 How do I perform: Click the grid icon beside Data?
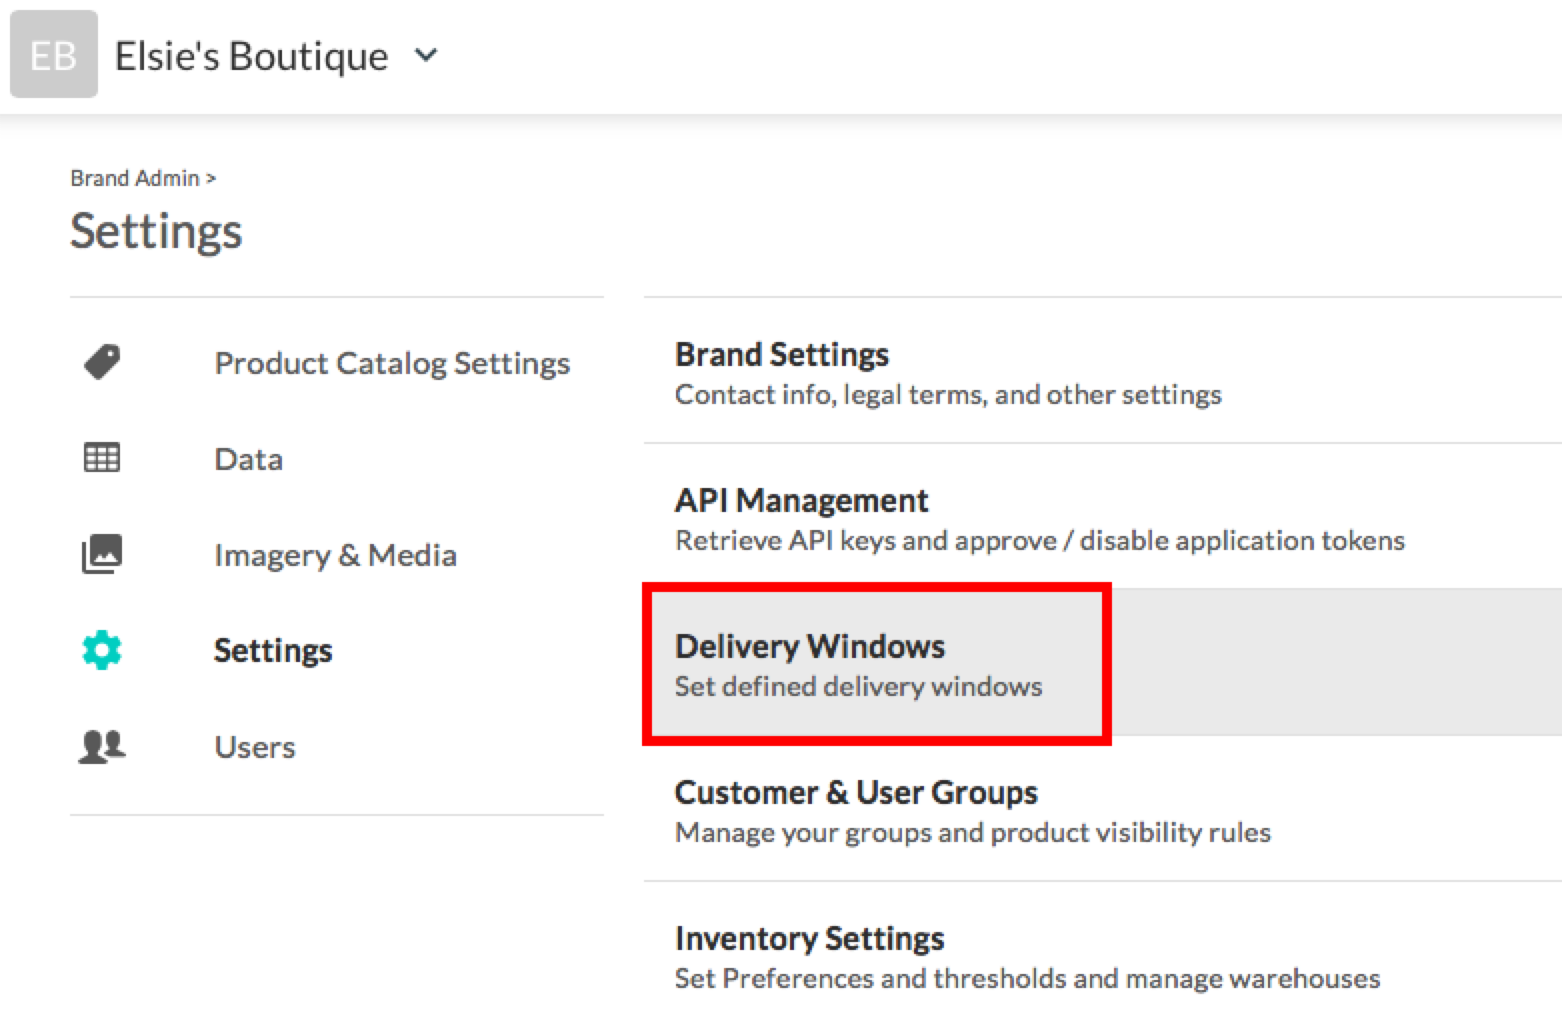point(101,458)
